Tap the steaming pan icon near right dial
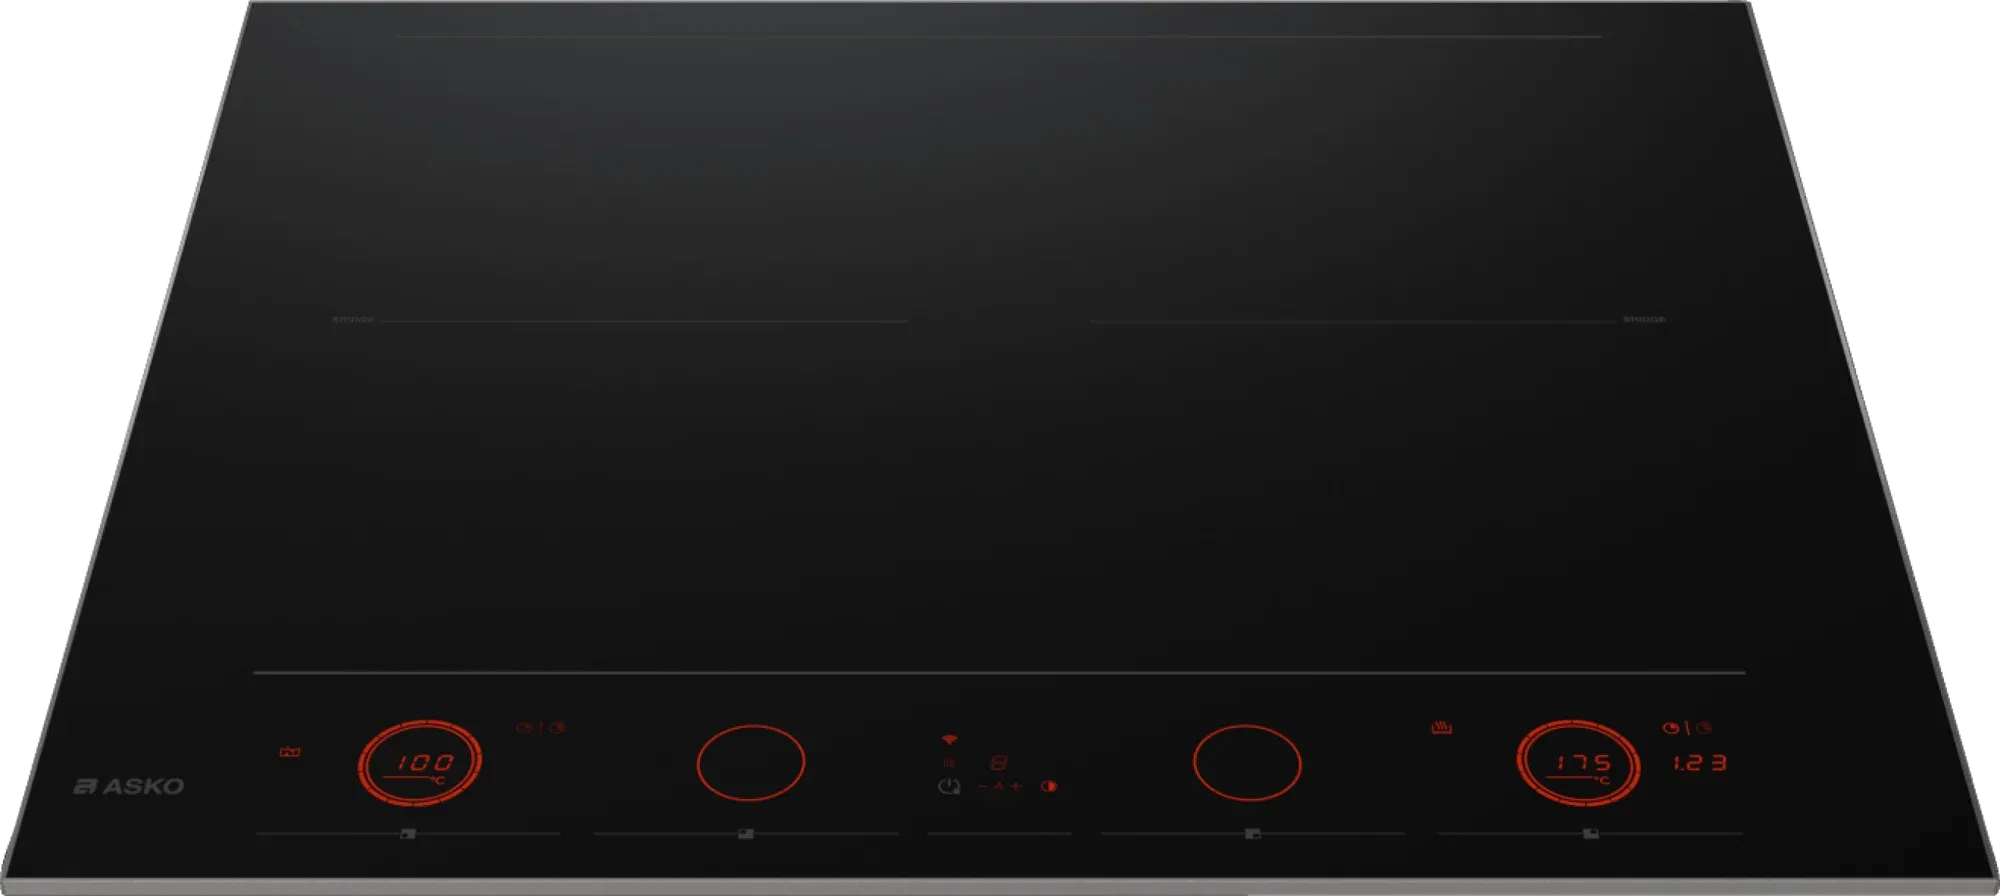2000x896 pixels. [x=1441, y=727]
